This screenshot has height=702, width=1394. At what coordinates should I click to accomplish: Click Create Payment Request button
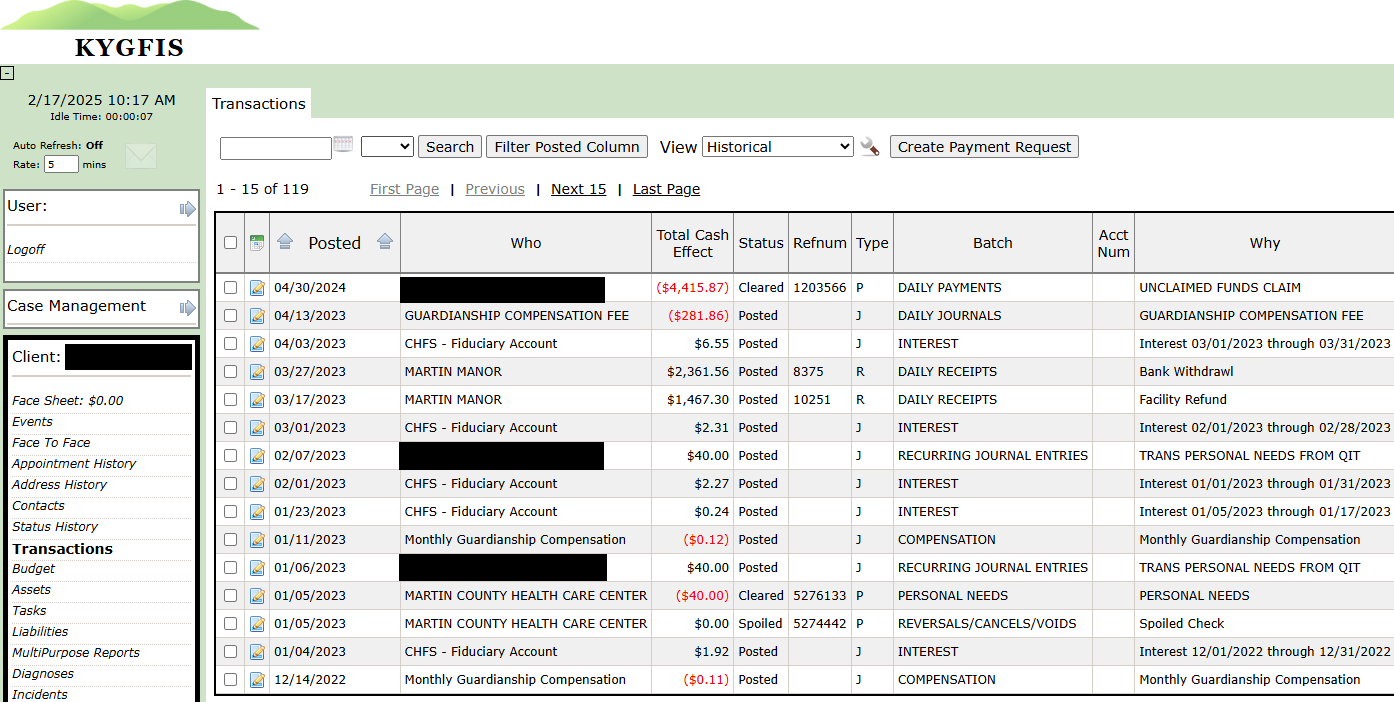click(x=984, y=147)
